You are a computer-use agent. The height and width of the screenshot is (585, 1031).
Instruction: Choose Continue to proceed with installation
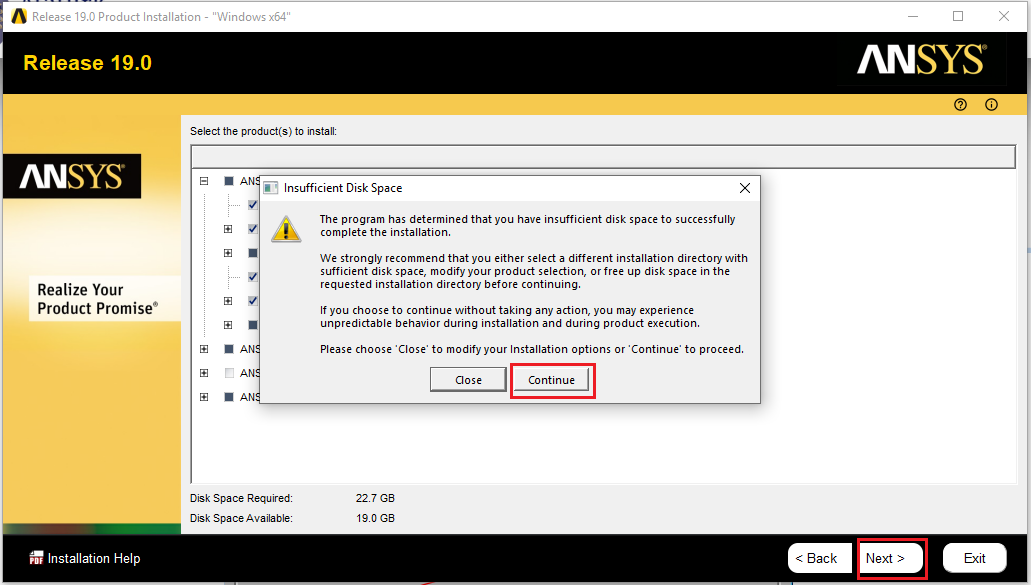click(551, 380)
